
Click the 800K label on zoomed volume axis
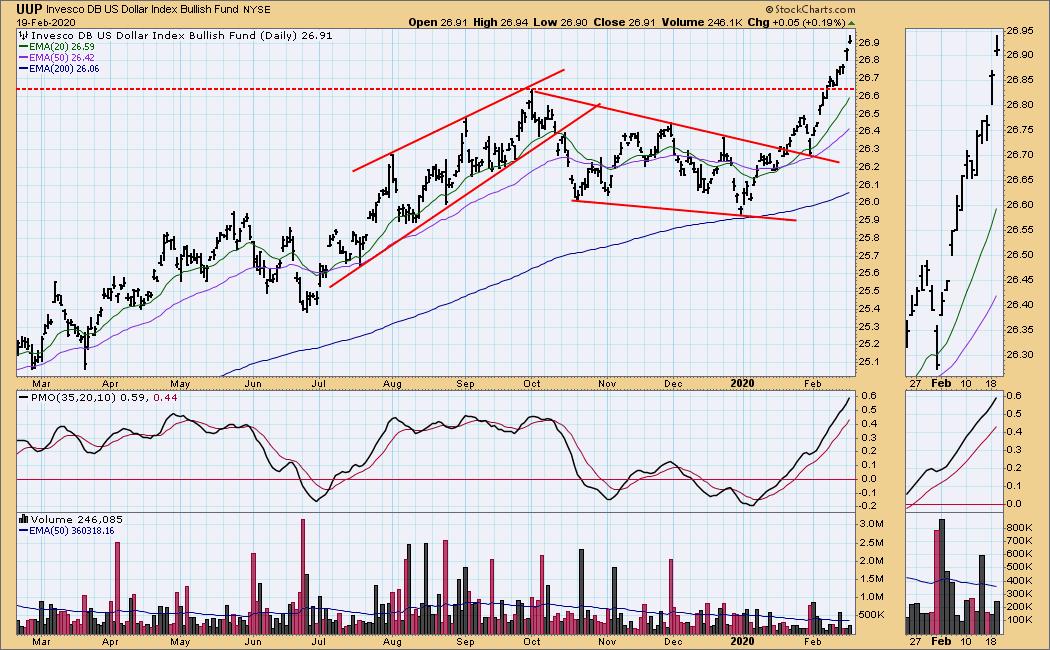pos(1020,527)
